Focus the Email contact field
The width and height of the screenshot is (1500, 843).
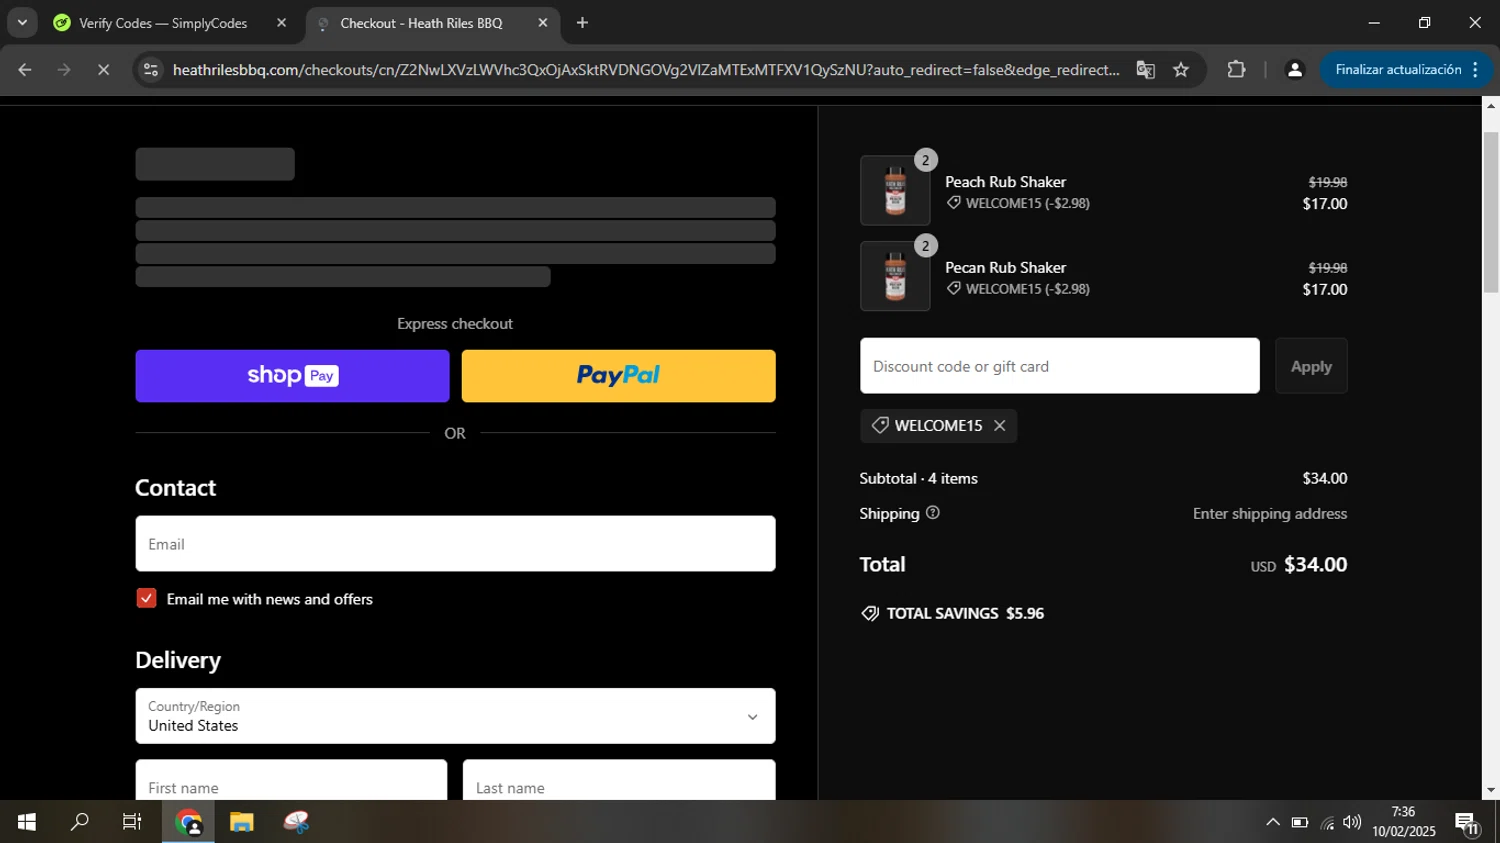(455, 544)
